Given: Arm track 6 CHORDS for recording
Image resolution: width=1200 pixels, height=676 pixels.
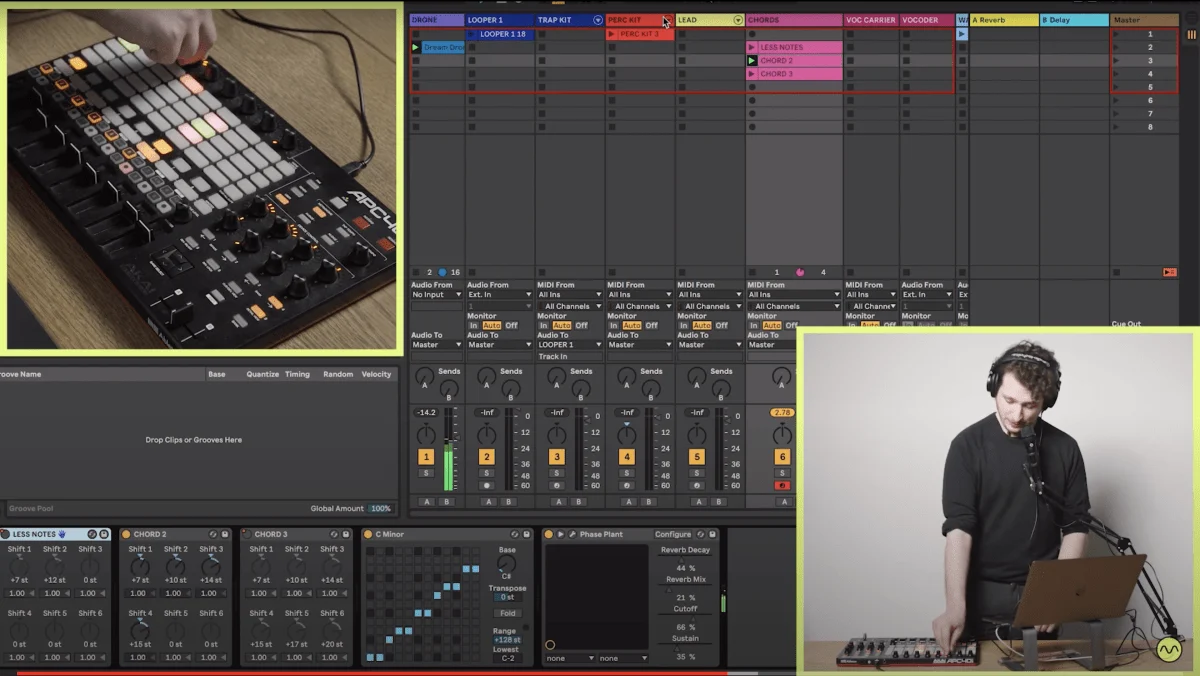Looking at the screenshot, I should [782, 485].
